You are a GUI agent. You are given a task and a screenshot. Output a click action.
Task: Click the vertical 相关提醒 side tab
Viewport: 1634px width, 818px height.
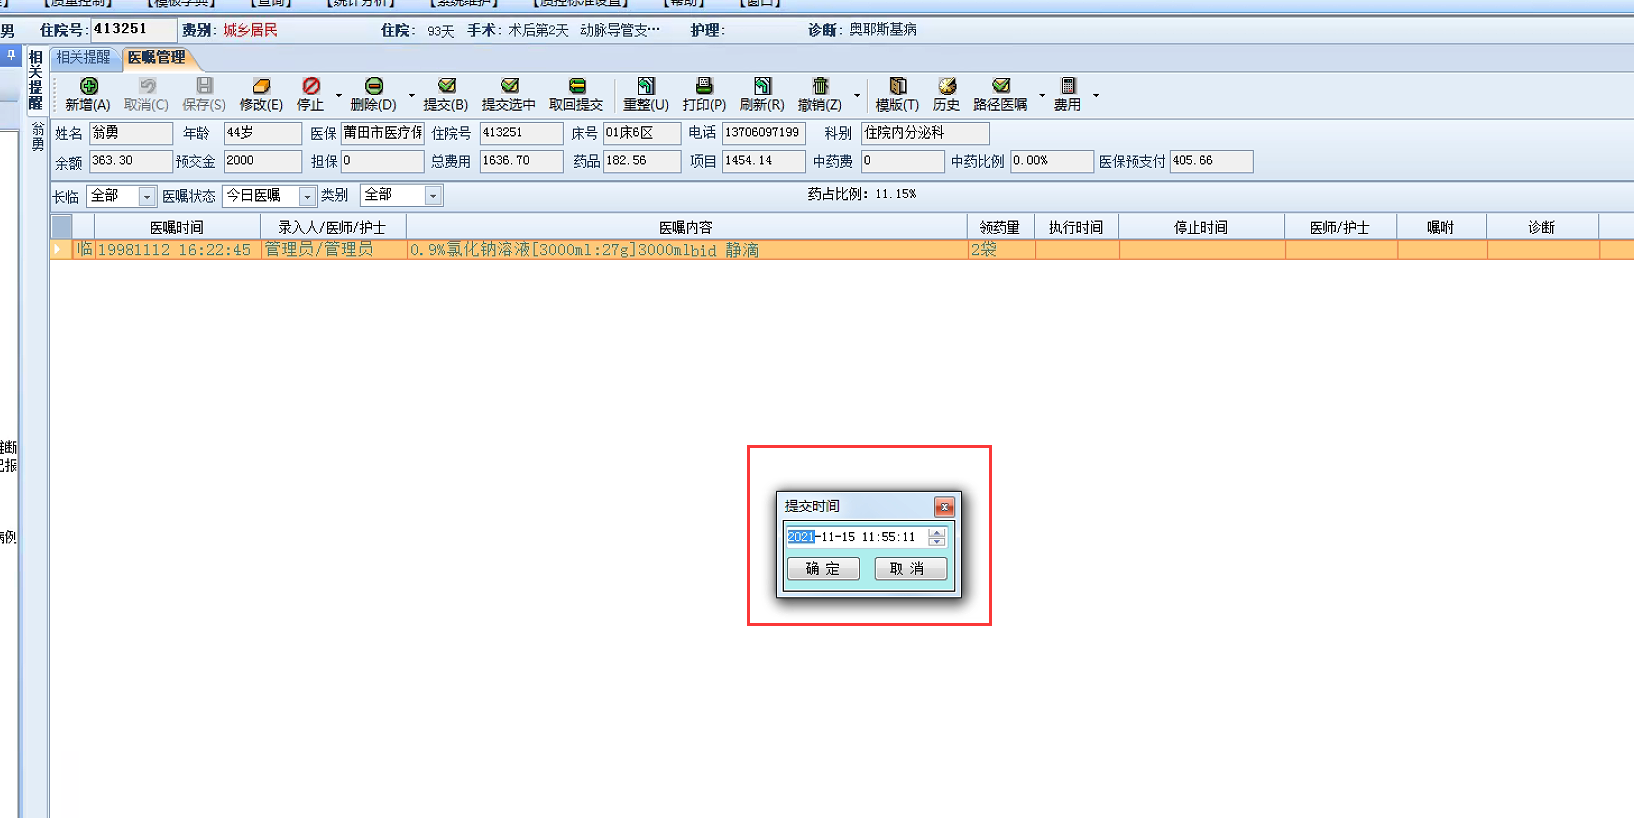pyautogui.click(x=36, y=79)
